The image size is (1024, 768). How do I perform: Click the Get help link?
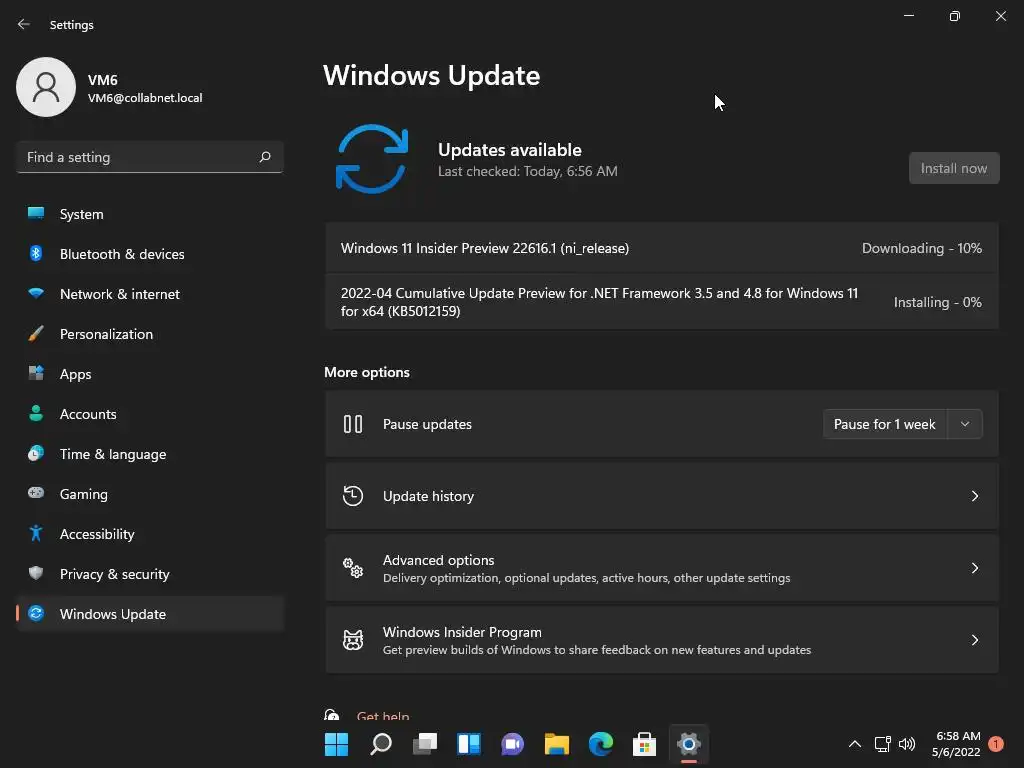coord(383,715)
